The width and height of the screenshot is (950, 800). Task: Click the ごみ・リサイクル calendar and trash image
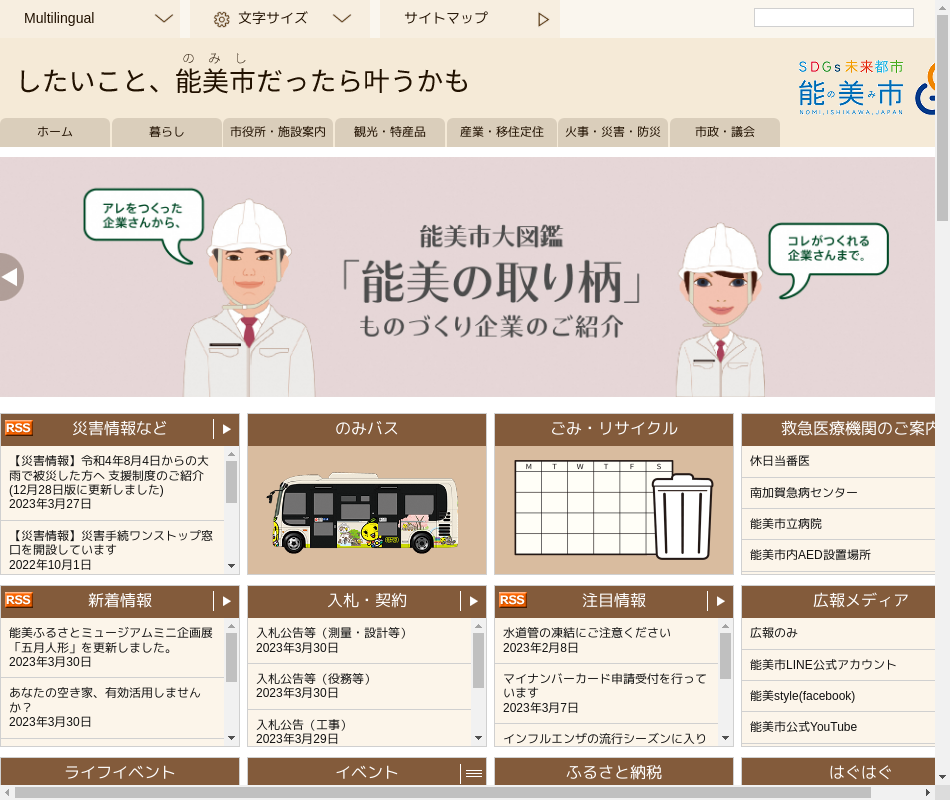pos(613,510)
